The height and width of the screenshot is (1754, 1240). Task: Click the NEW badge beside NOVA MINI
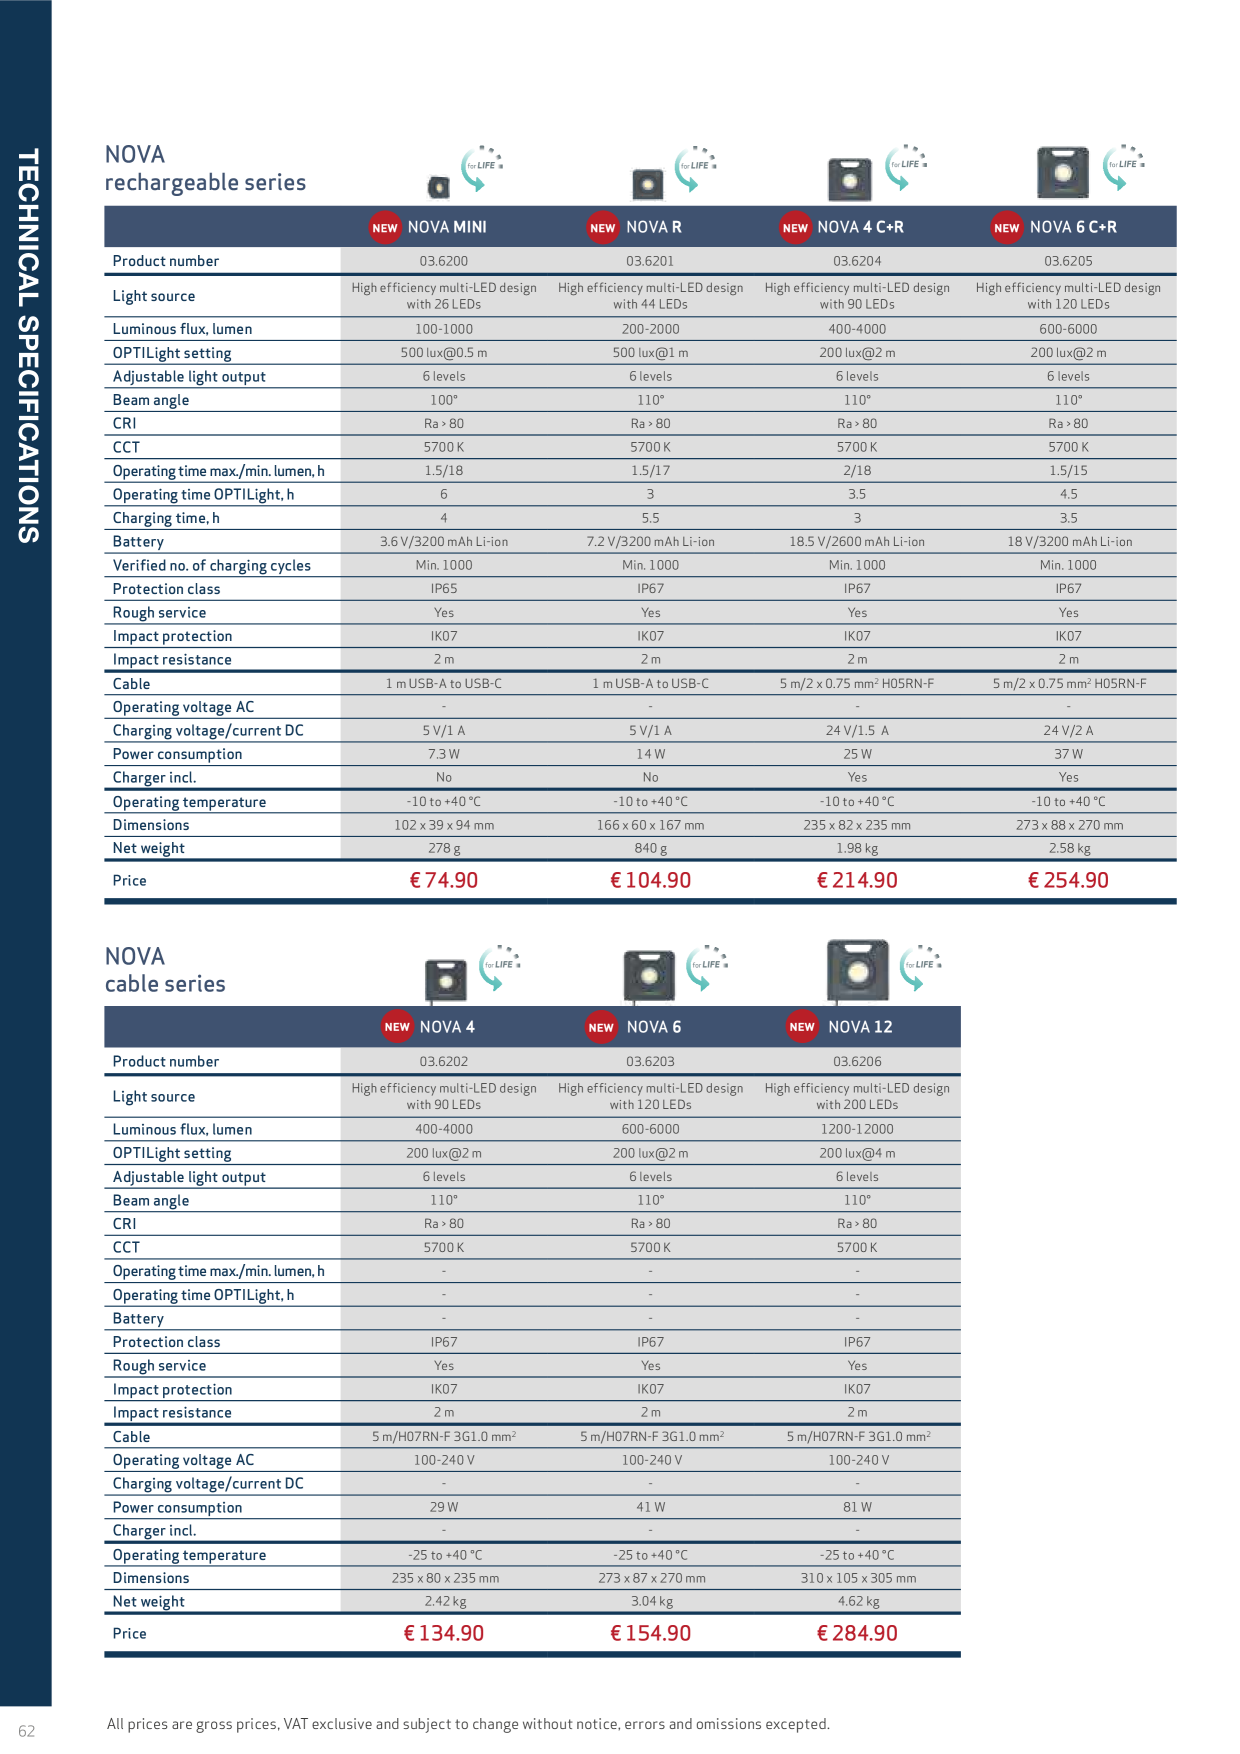(385, 227)
